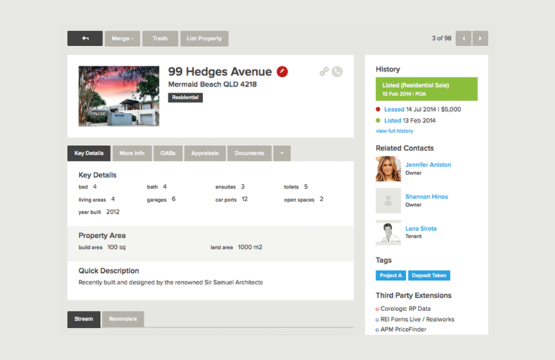Select the Project A tag
The image size is (555, 360).
(391, 275)
